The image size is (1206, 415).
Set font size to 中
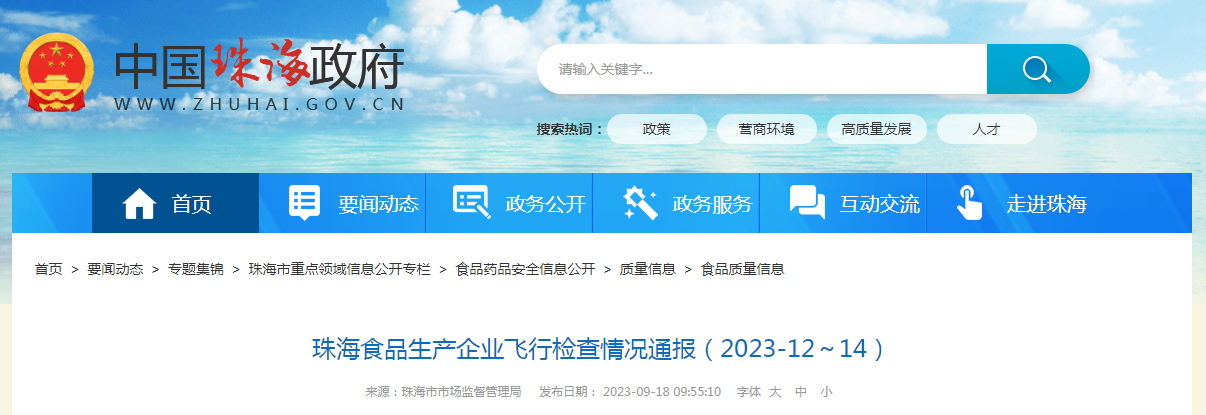pyautogui.click(x=801, y=392)
